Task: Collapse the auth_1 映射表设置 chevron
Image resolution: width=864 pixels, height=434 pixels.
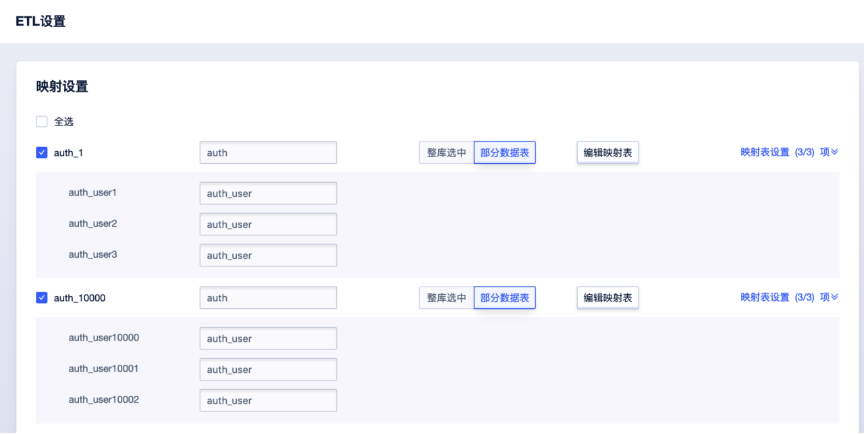Action: (x=834, y=153)
